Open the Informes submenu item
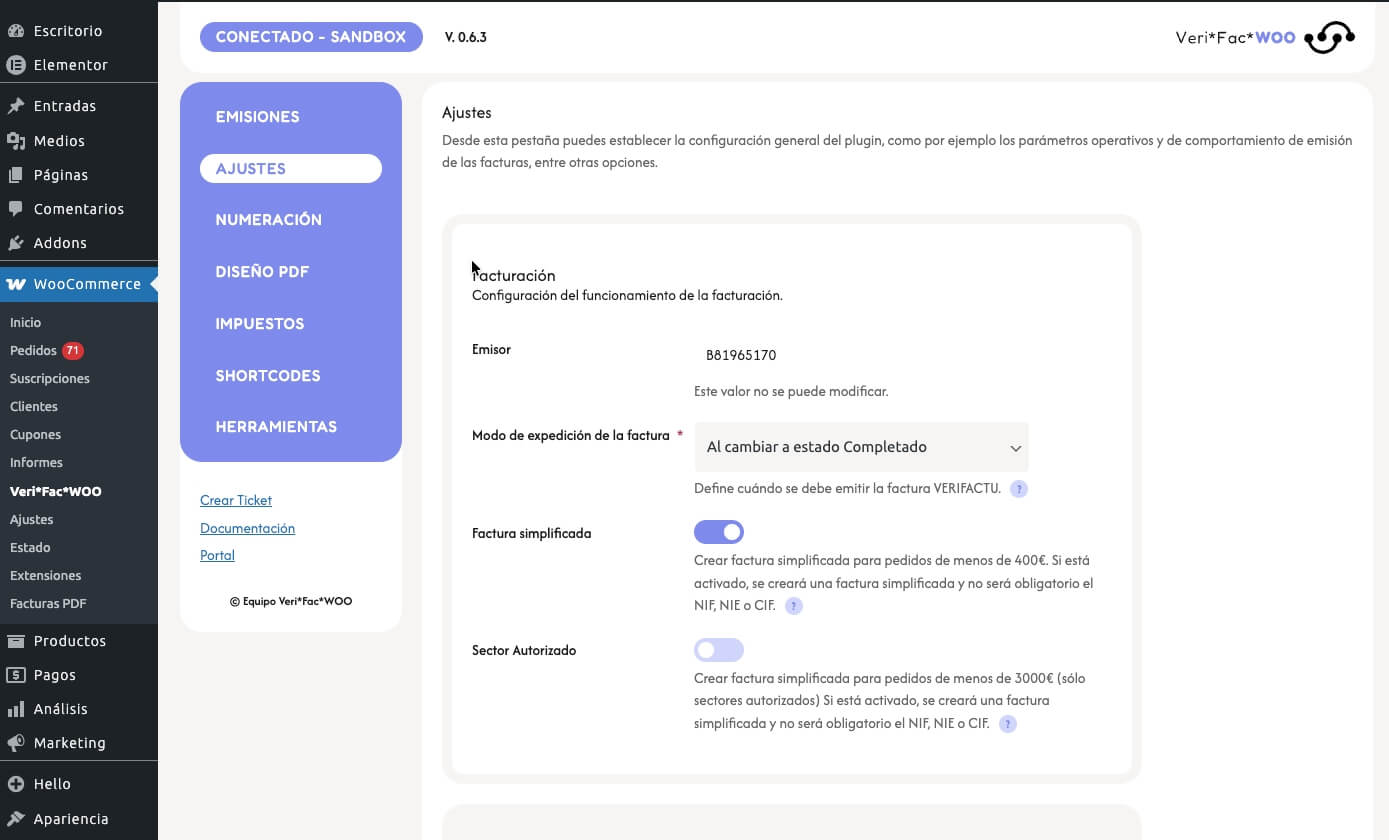 click(37, 463)
